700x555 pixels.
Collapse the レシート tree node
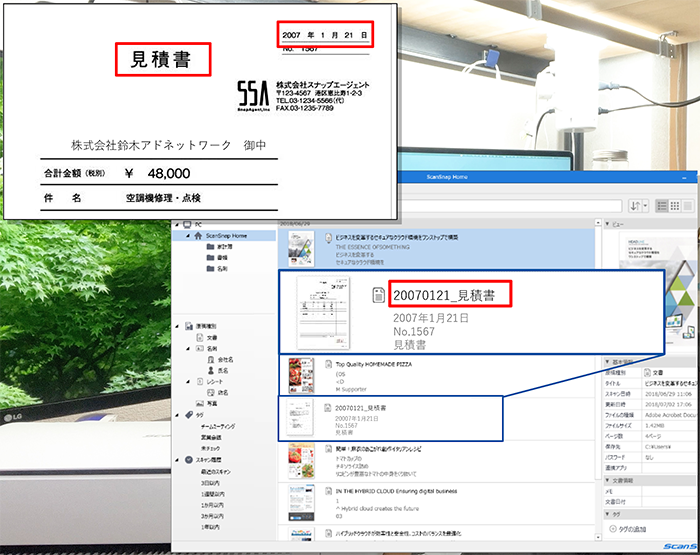click(188, 382)
